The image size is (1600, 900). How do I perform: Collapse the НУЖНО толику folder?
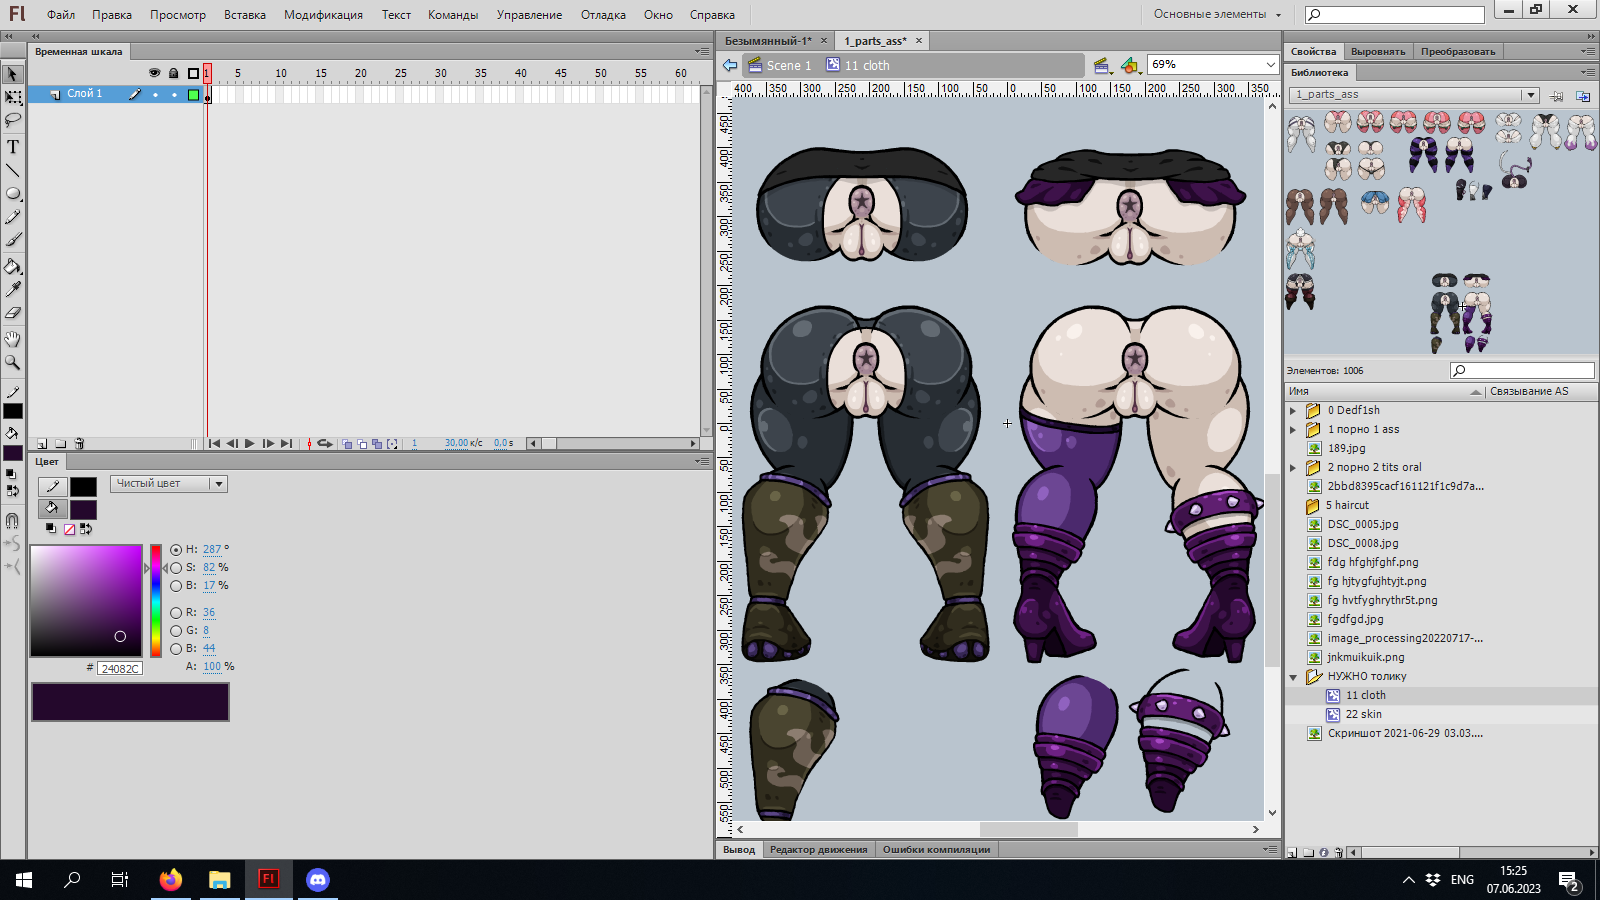tap(1293, 677)
